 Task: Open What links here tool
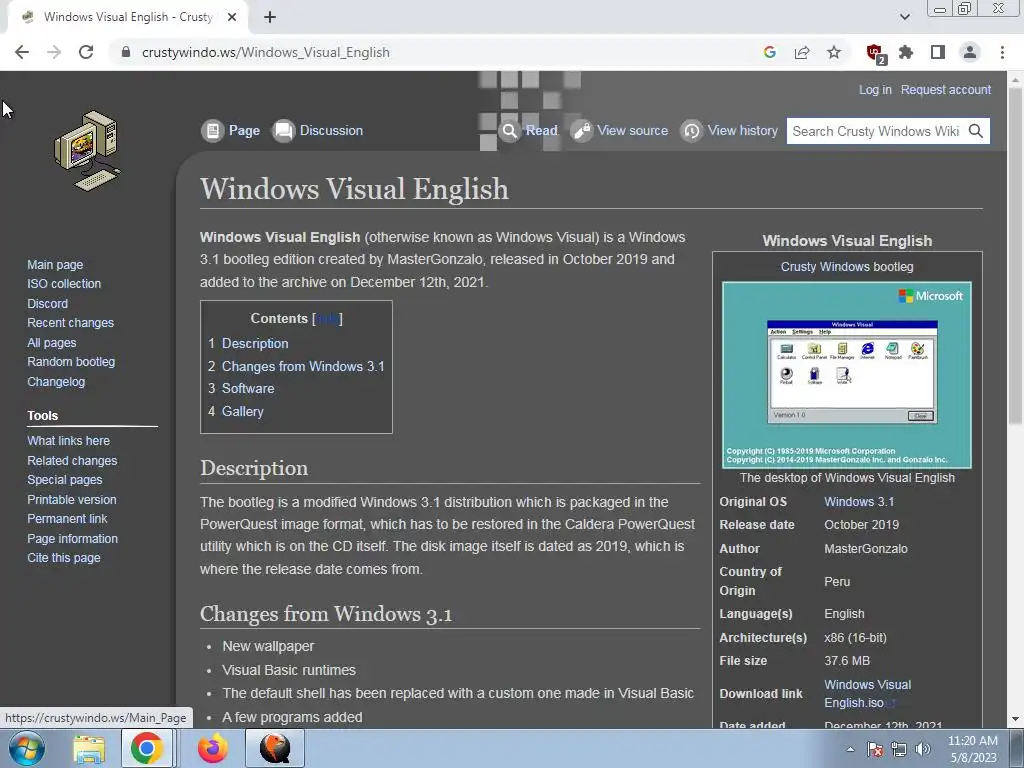[69, 441]
